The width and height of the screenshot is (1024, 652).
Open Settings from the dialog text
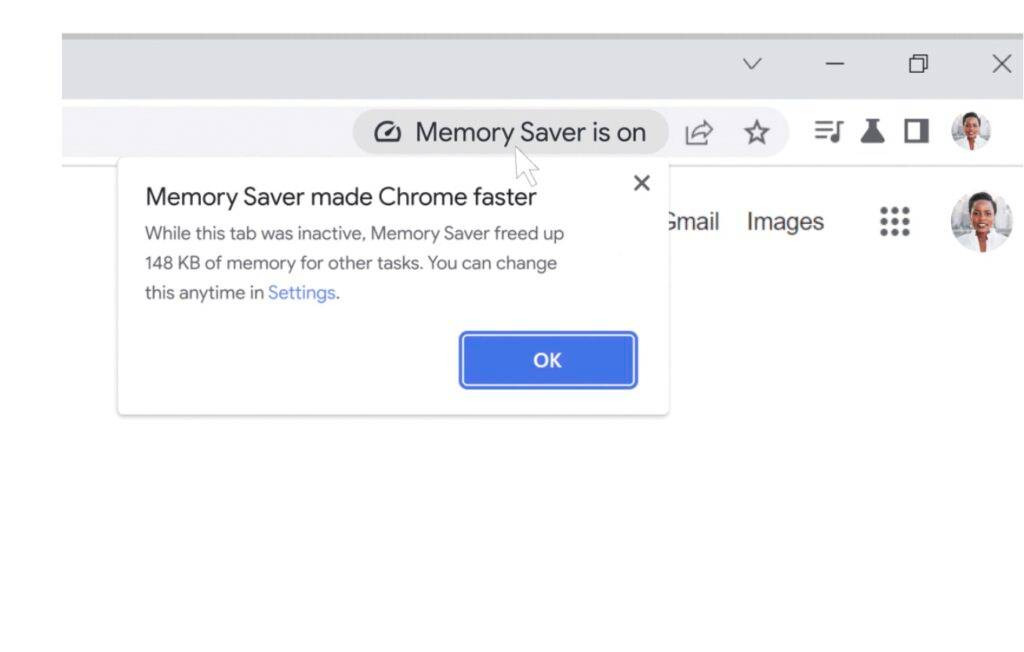(x=301, y=292)
